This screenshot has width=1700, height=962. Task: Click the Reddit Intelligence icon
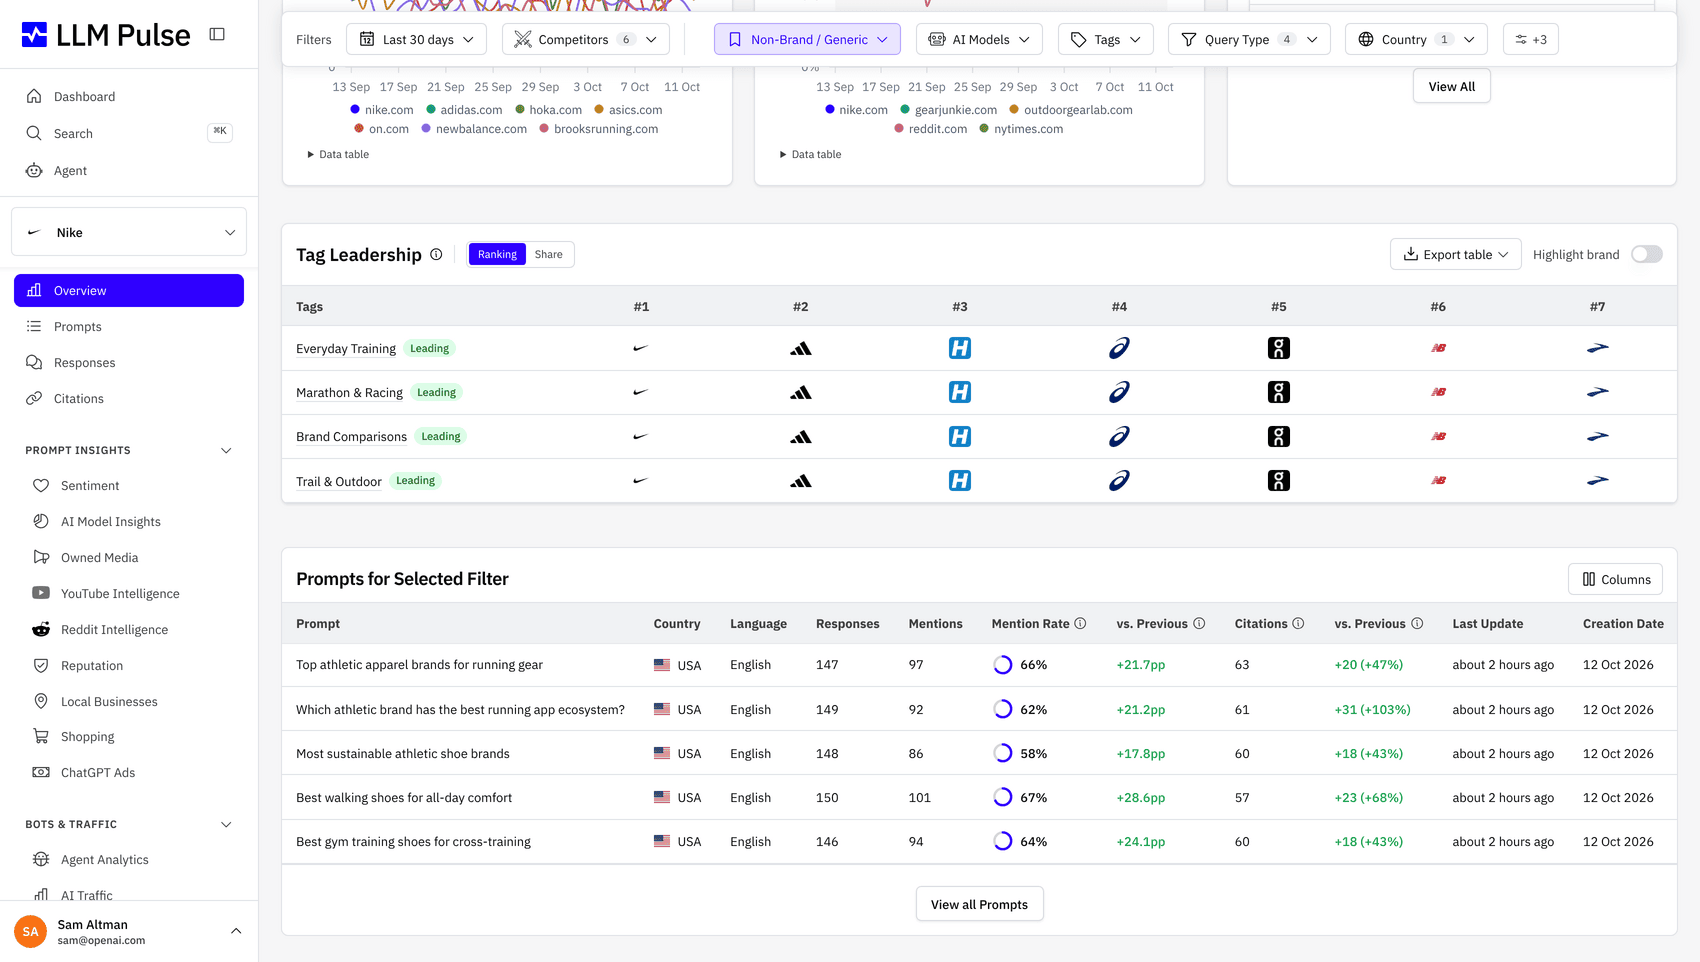[x=41, y=630]
